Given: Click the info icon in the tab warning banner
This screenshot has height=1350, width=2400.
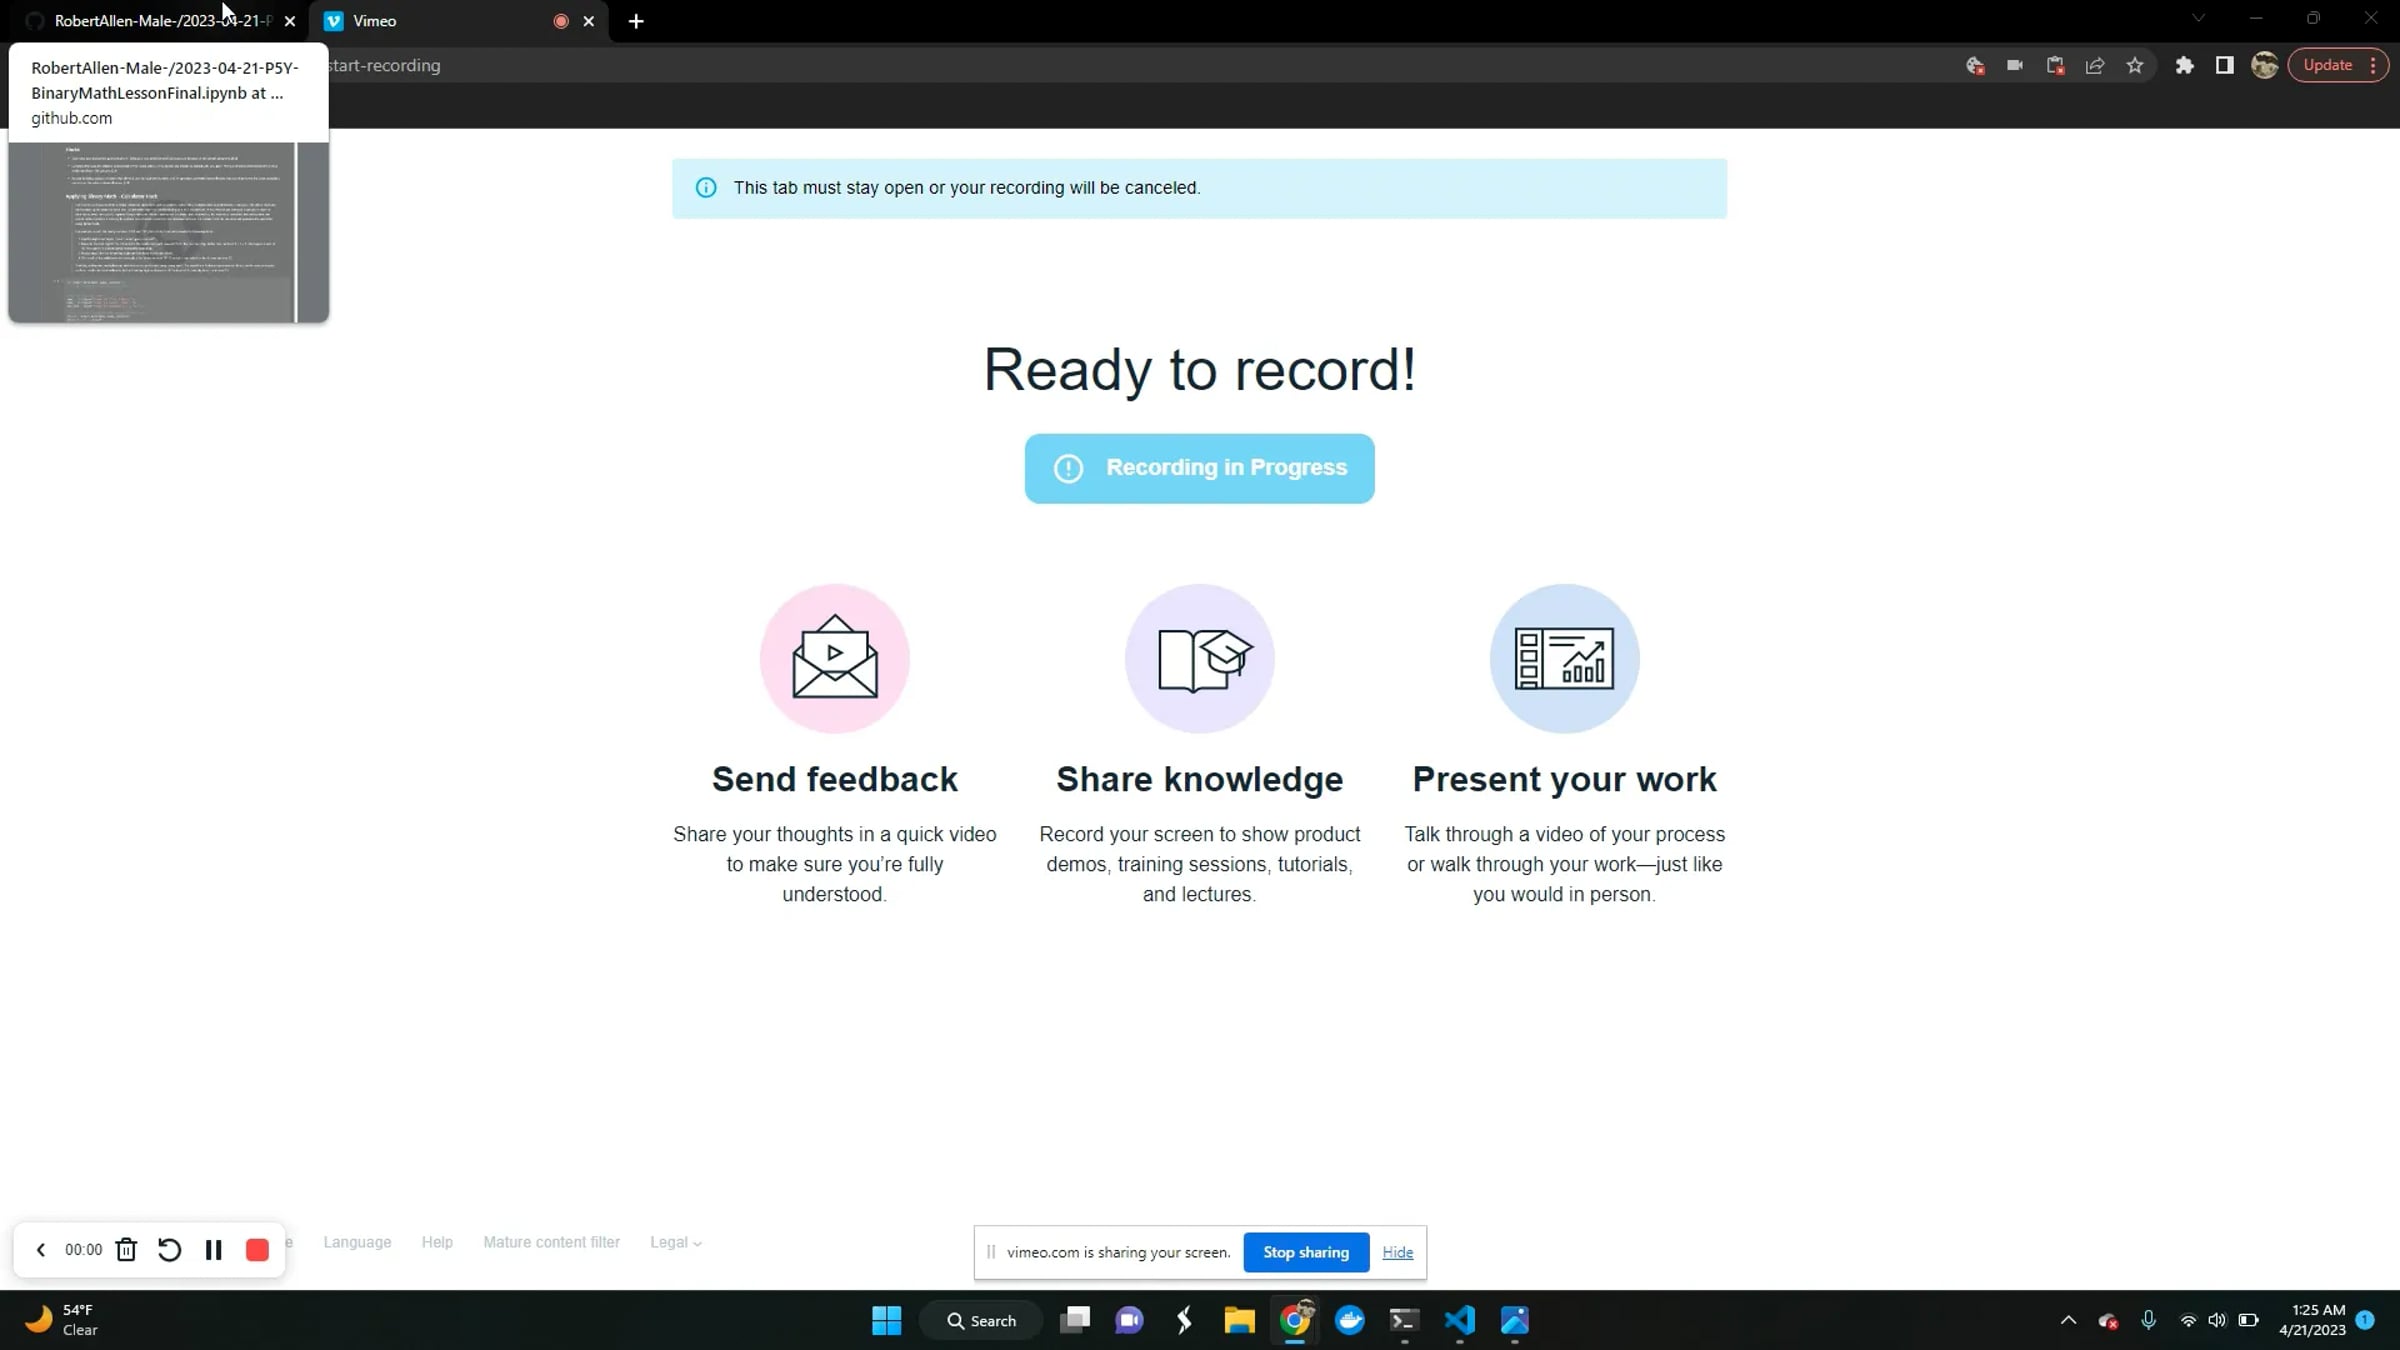Looking at the screenshot, I should 706,188.
